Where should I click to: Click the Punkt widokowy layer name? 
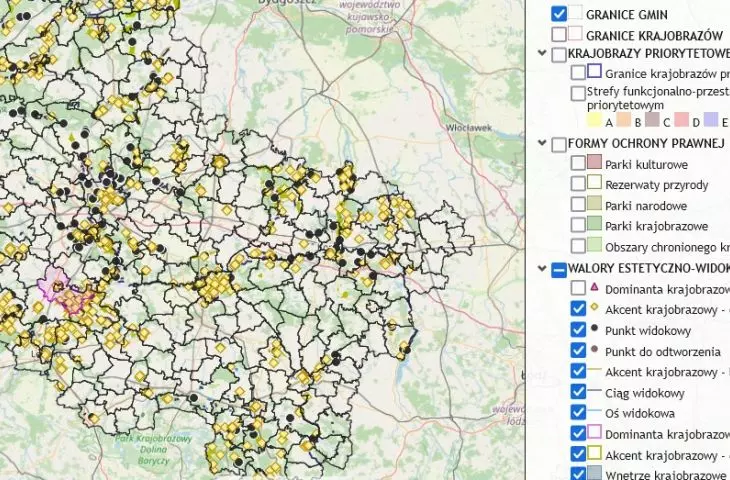[648, 331]
